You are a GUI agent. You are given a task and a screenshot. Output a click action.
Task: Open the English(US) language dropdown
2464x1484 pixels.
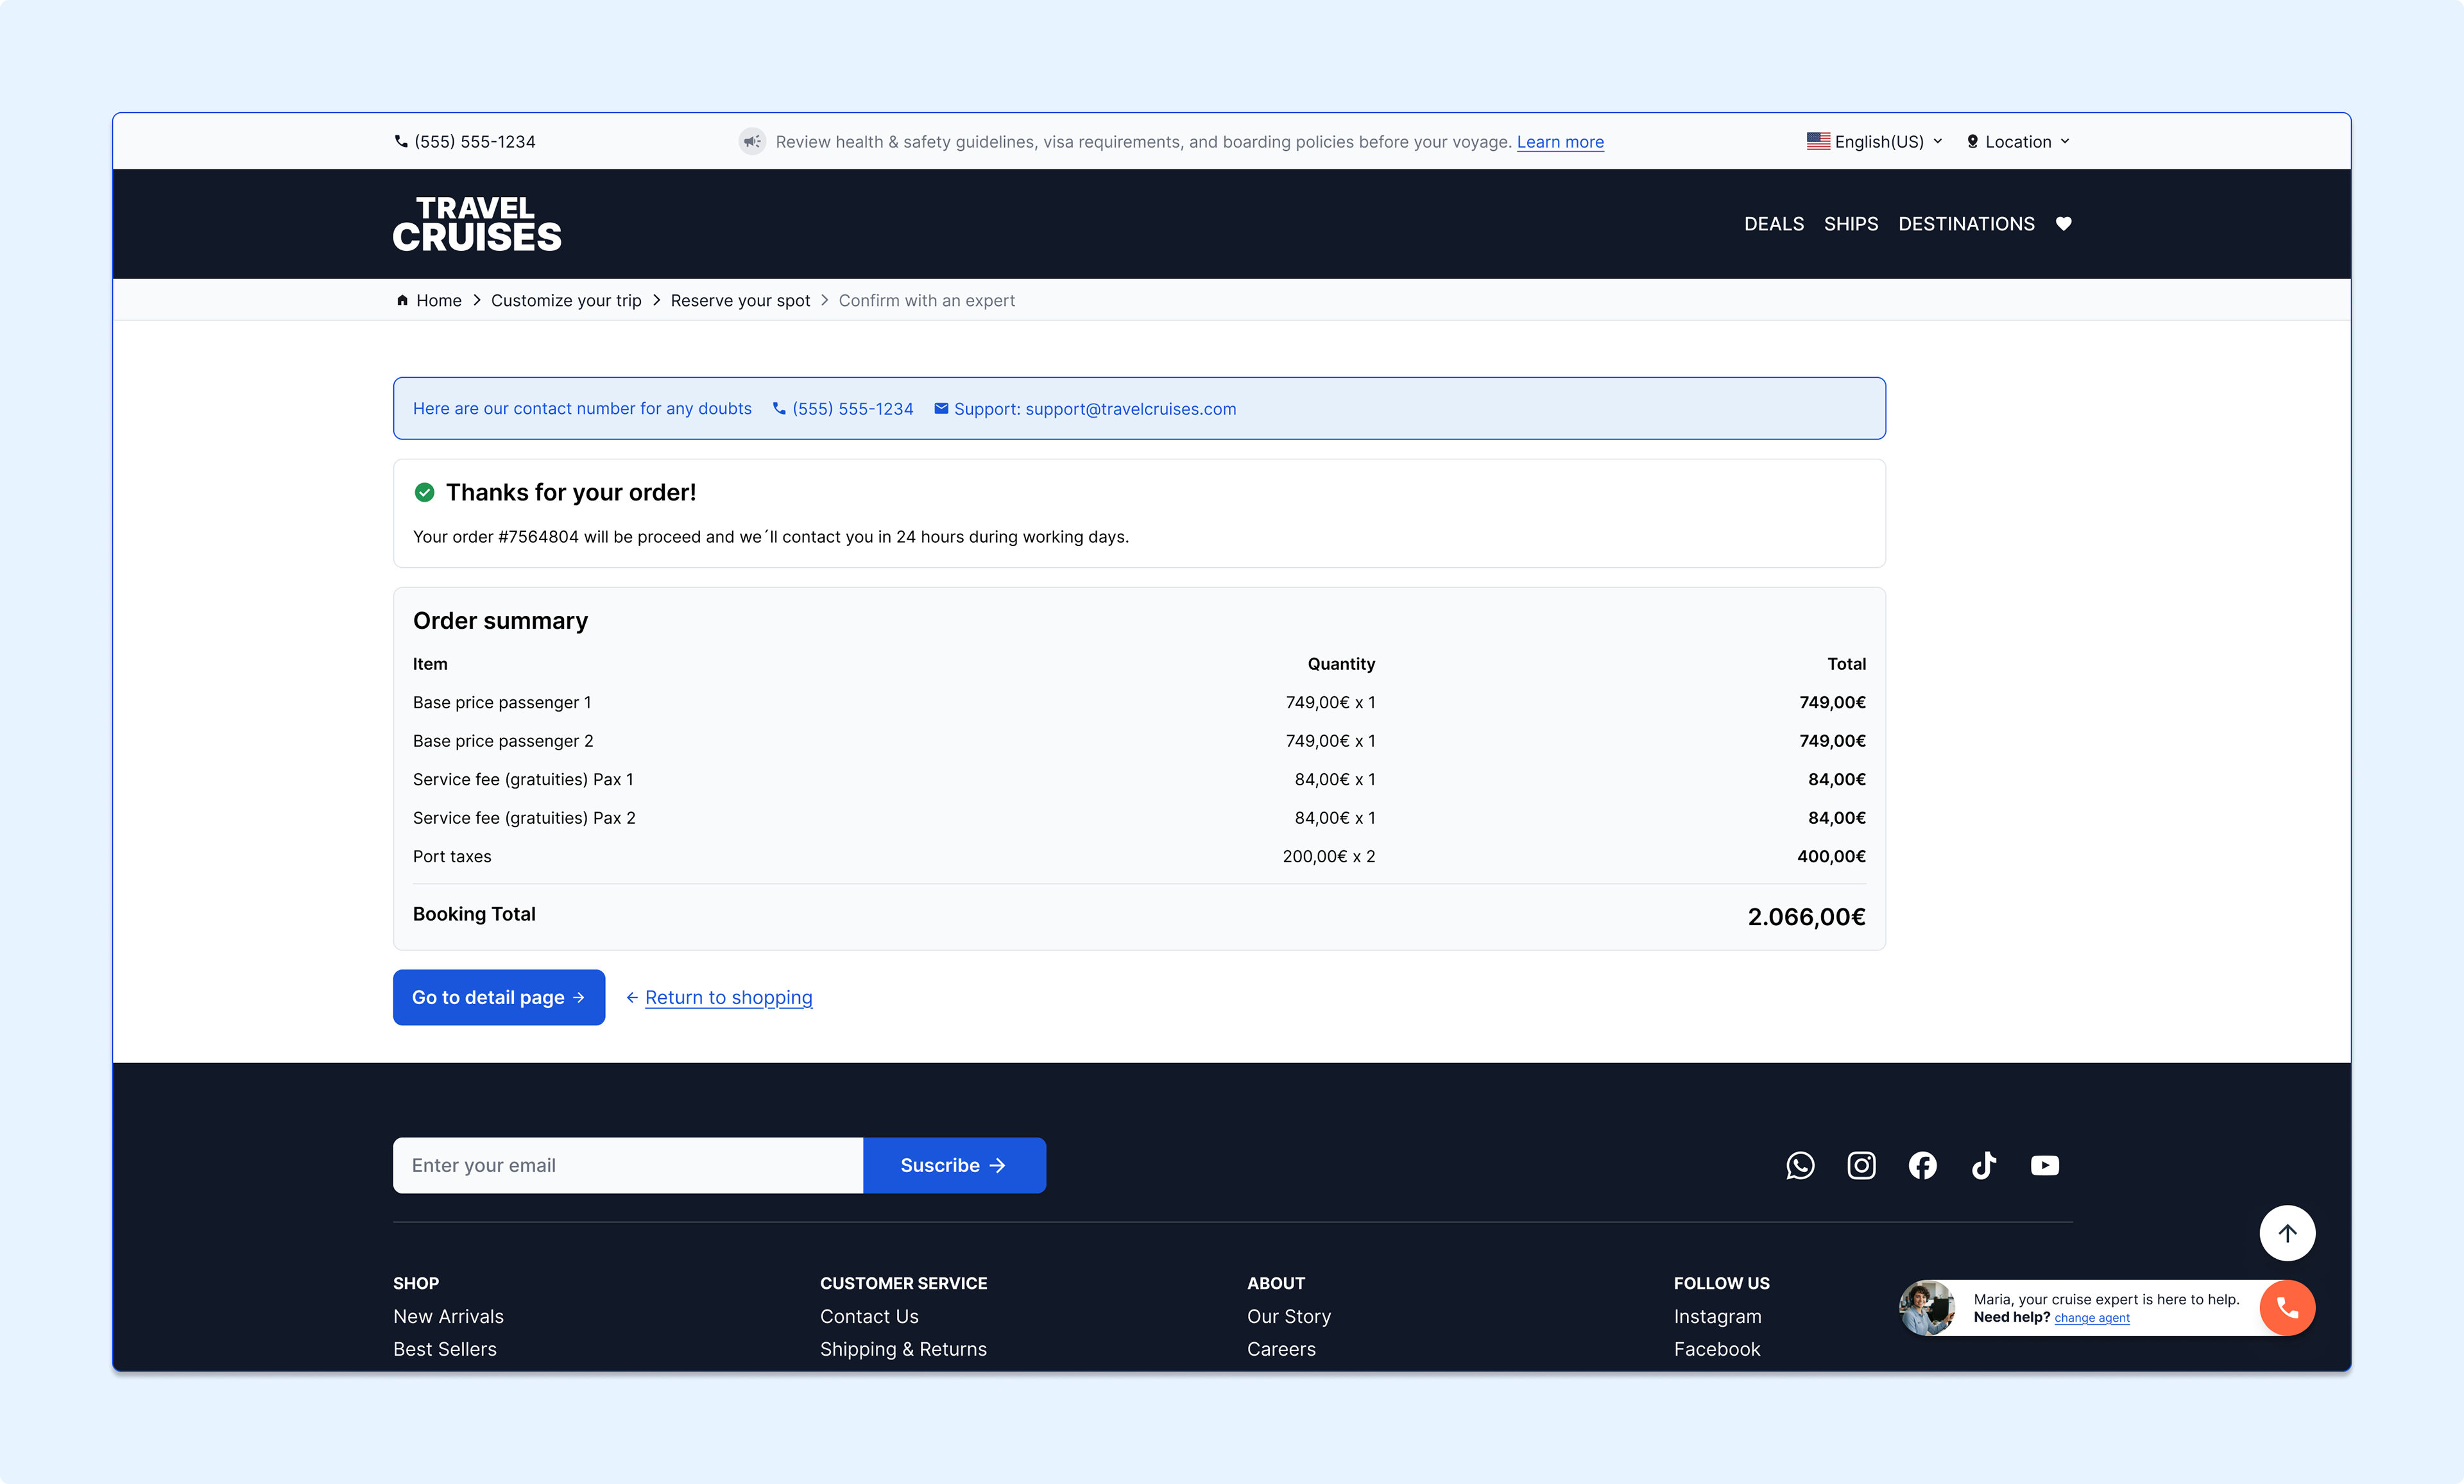click(1875, 142)
